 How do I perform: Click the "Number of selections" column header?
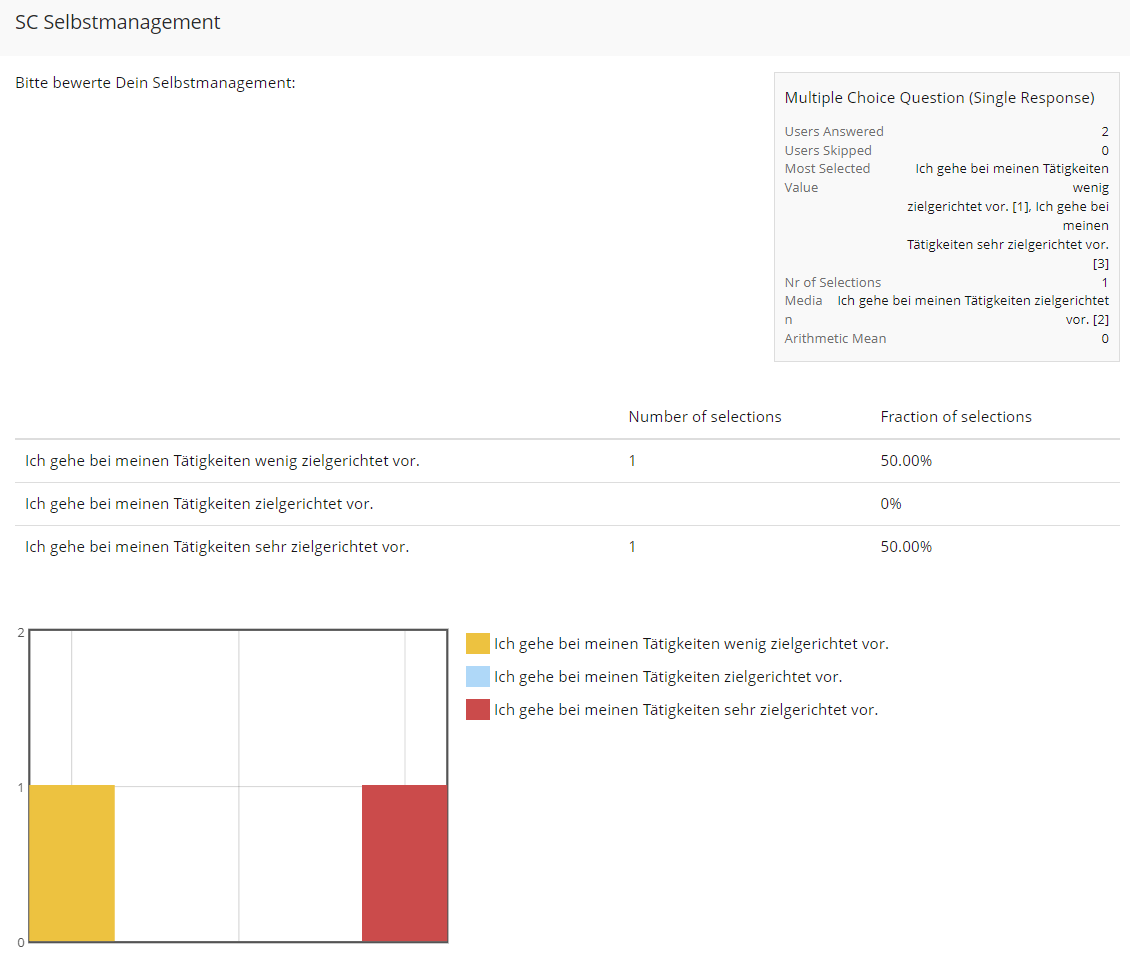pyautogui.click(x=705, y=416)
